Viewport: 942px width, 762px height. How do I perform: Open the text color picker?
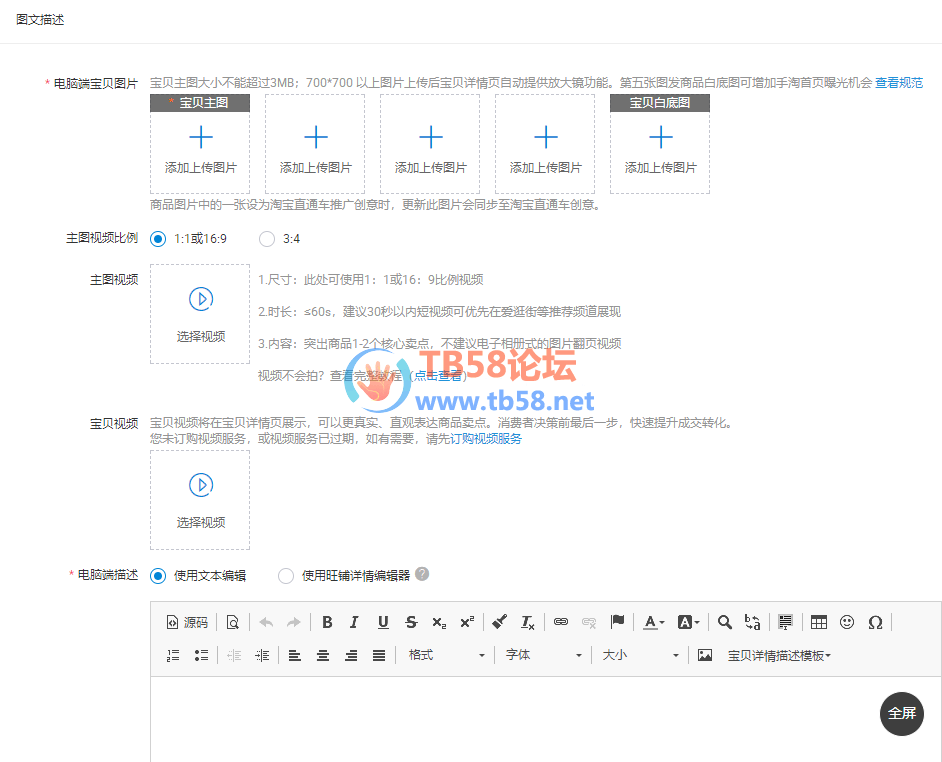coord(654,622)
